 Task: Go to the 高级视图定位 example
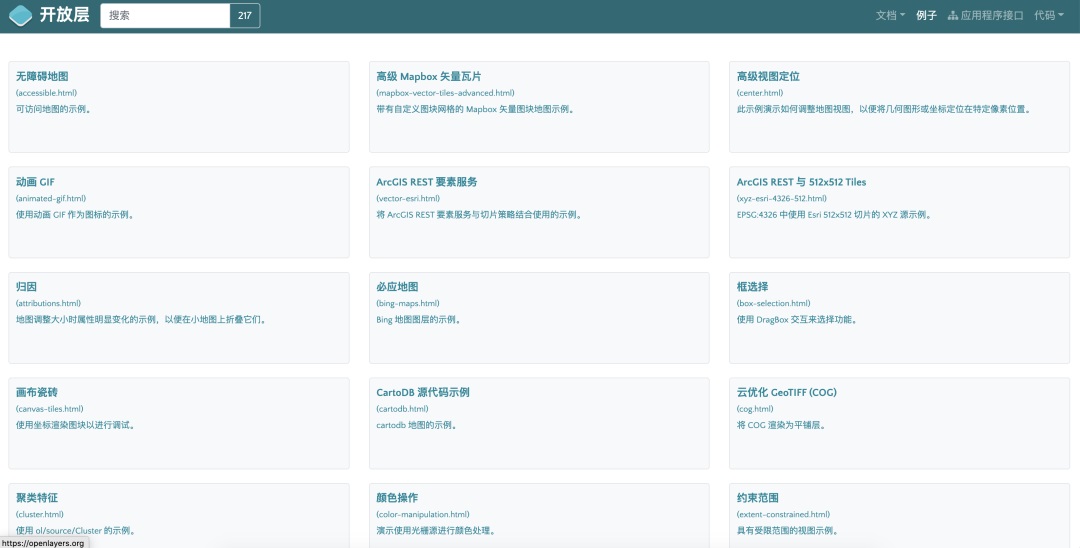[x=768, y=76]
